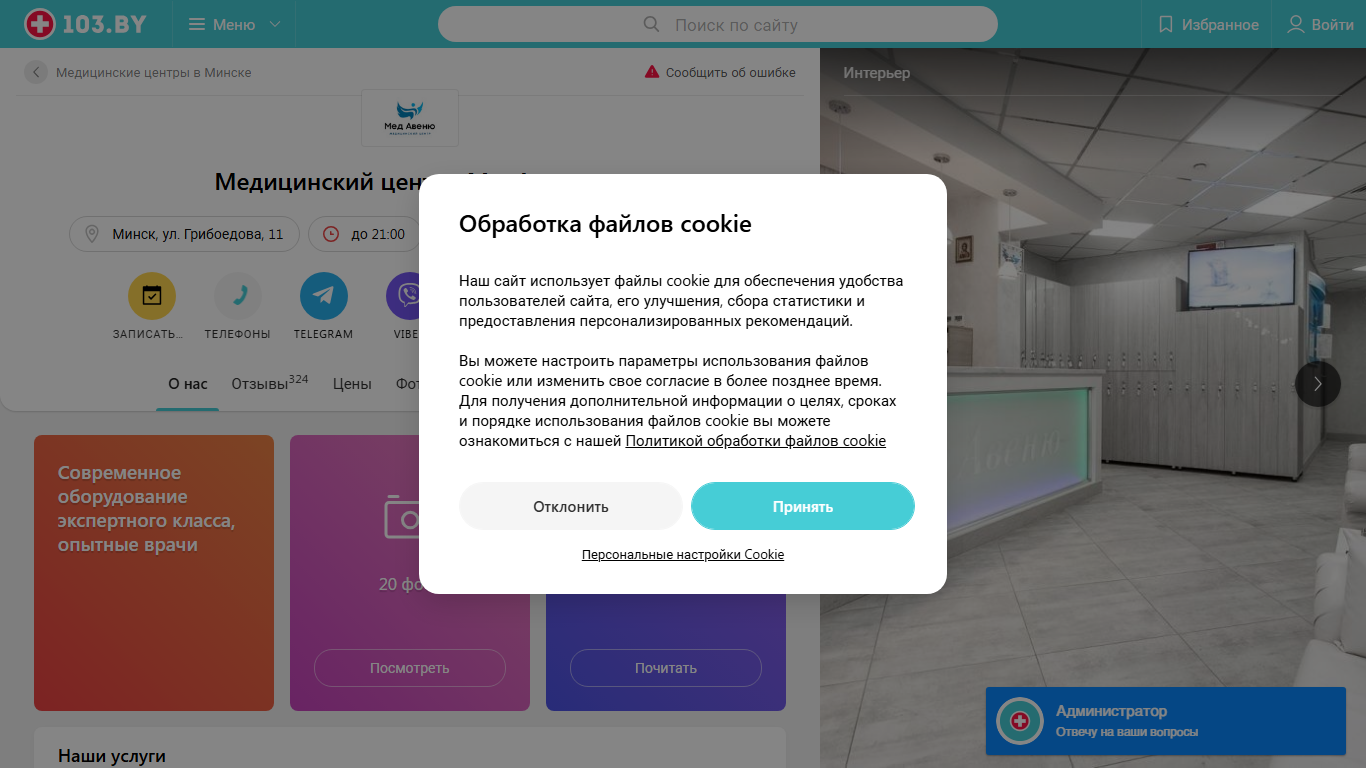1366x768 pixels.
Task: Switch to the Отзывы tab
Action: point(269,384)
